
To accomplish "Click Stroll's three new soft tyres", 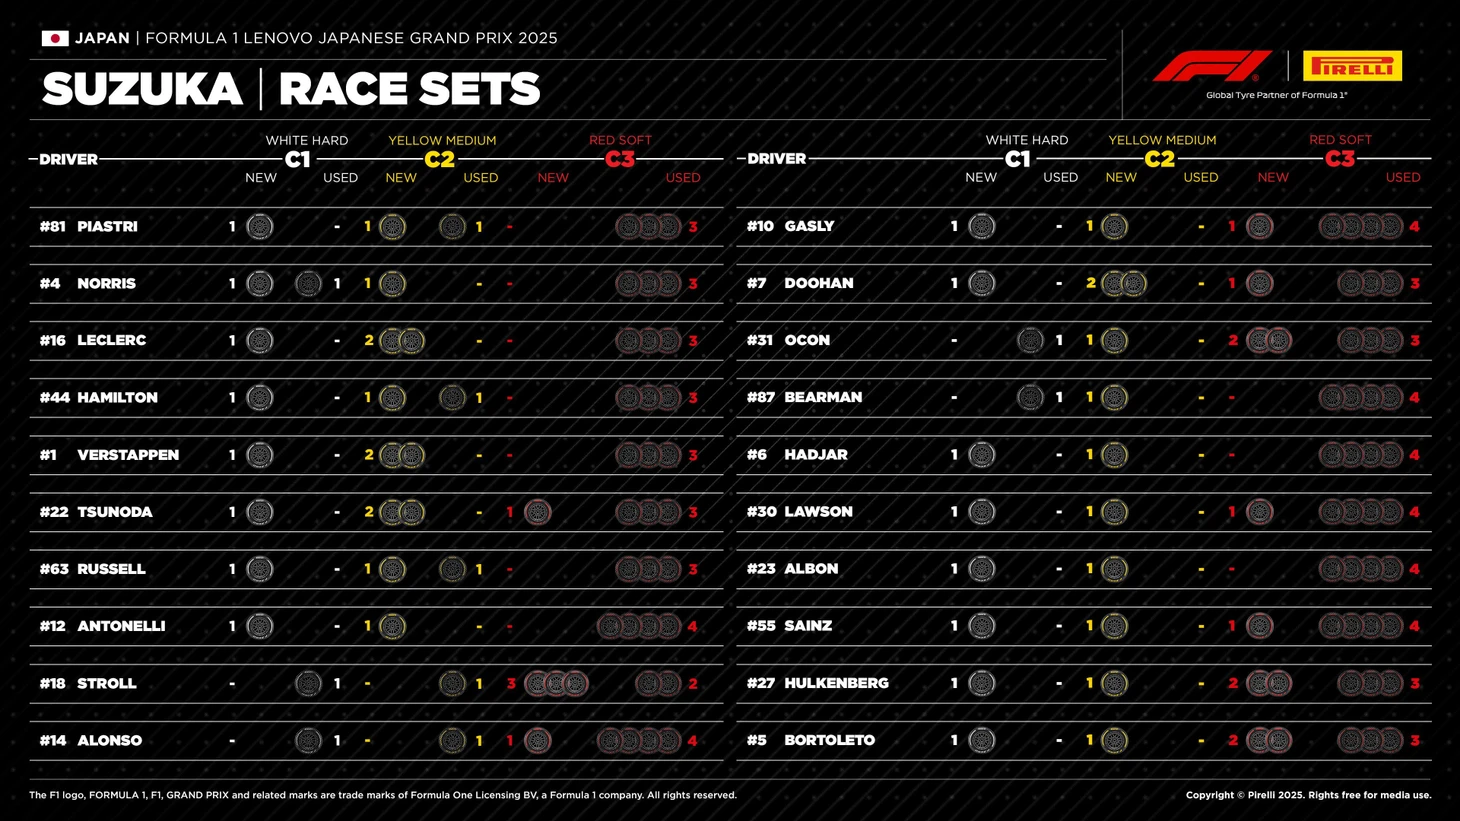I will click(556, 683).
